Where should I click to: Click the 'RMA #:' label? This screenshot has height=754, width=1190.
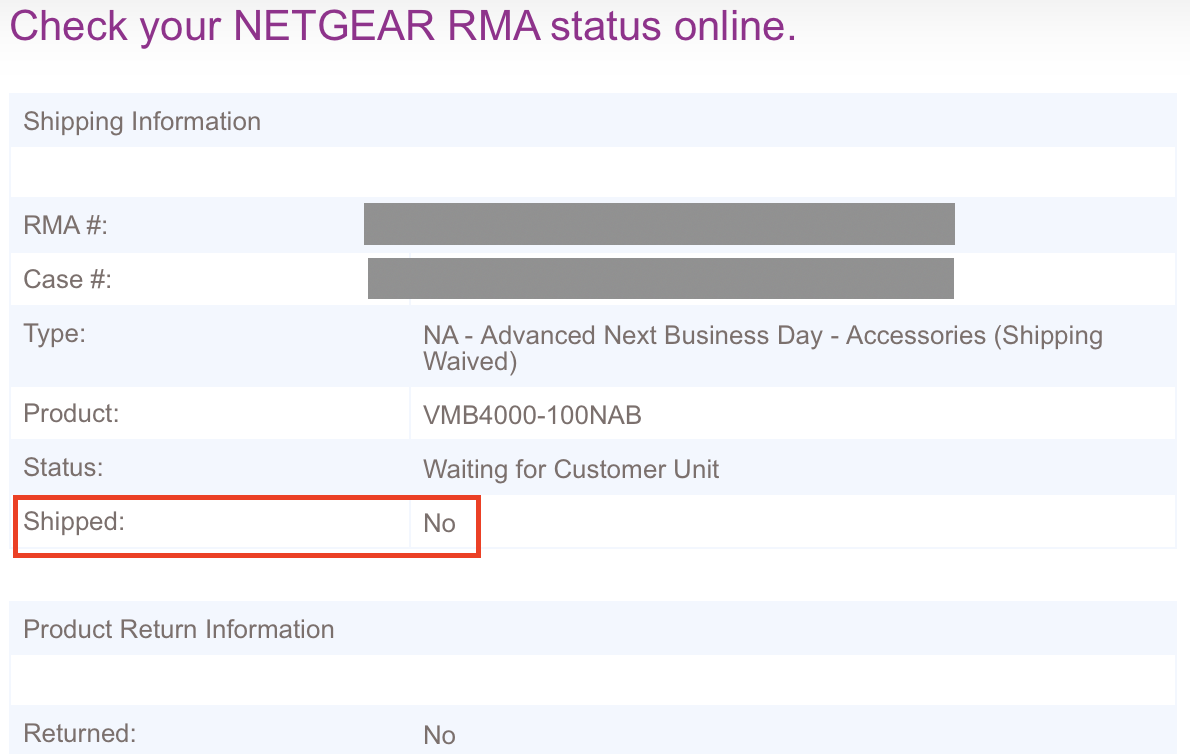pyautogui.click(x=65, y=225)
